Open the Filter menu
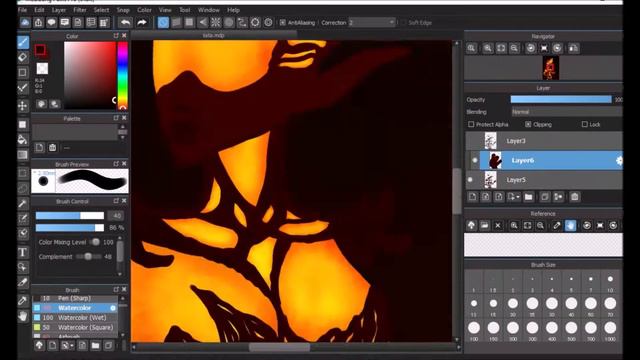 80,10
